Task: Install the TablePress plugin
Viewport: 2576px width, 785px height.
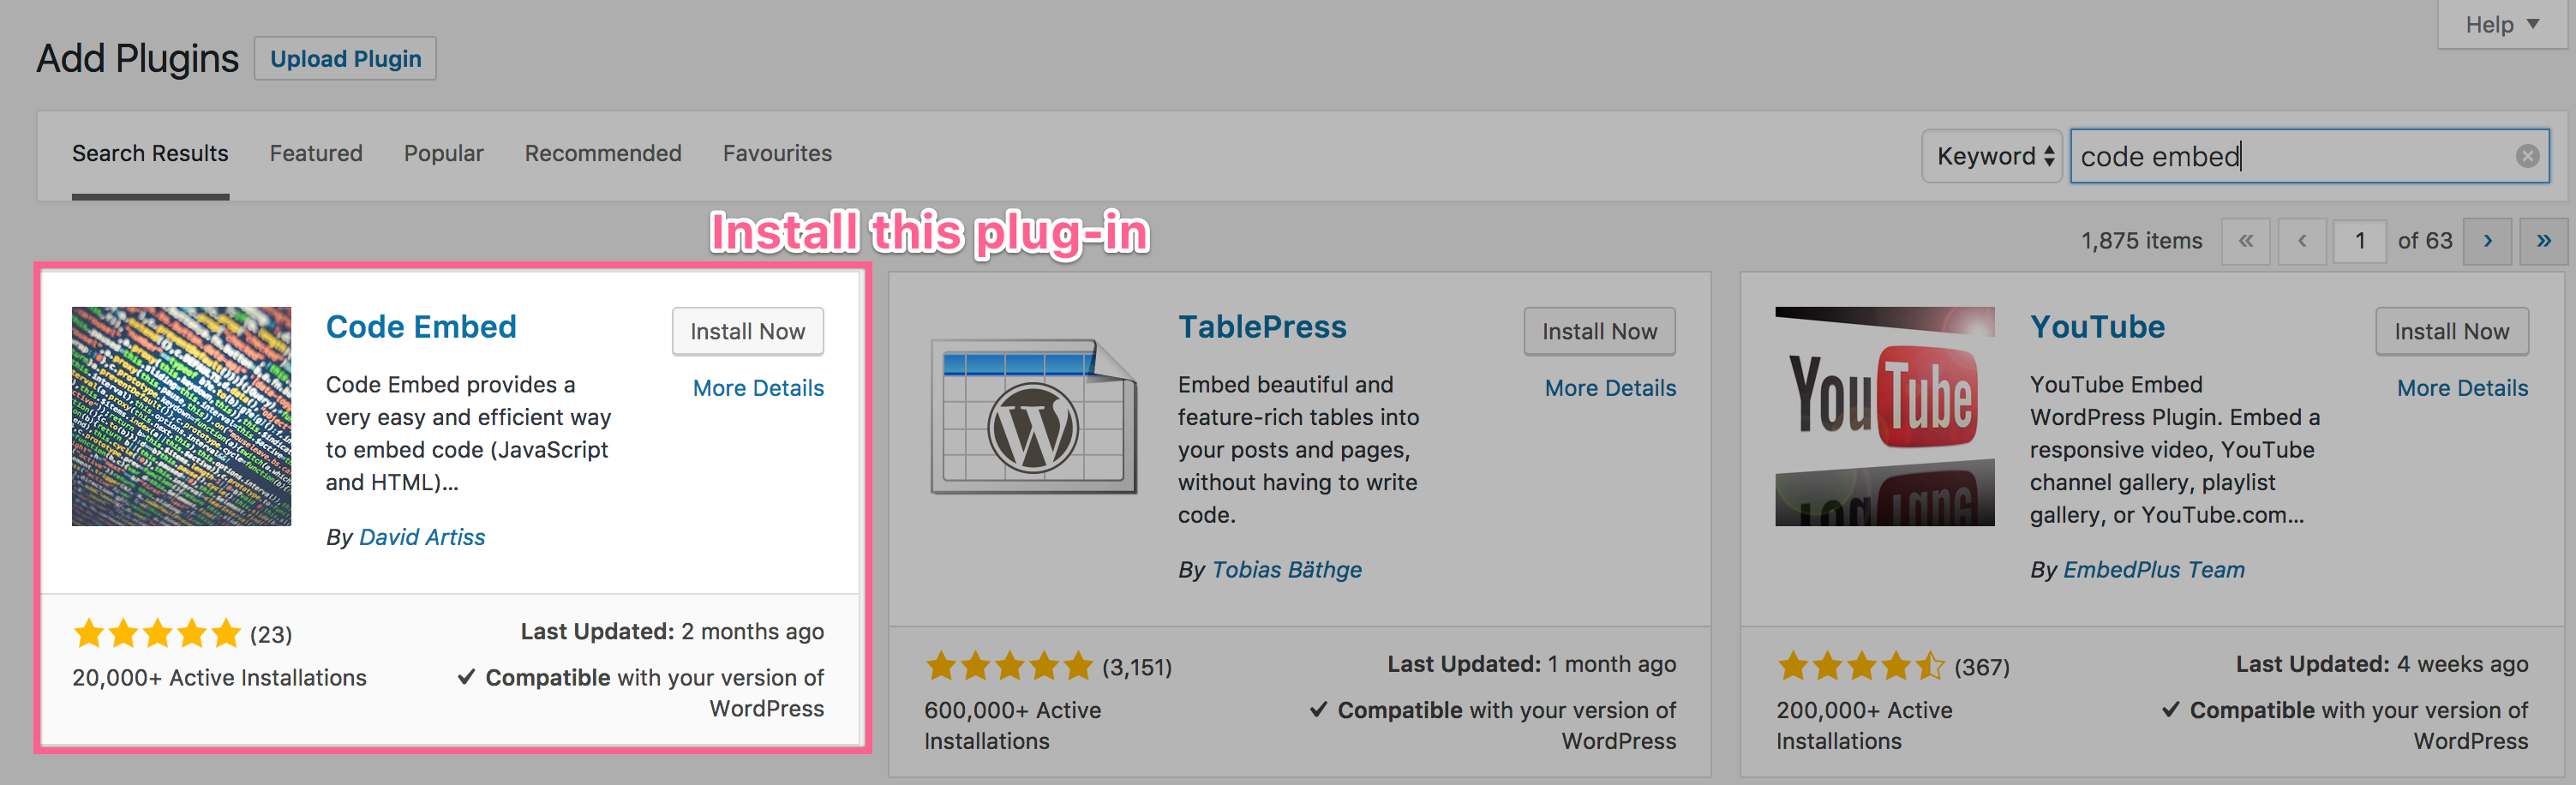Action: point(1600,331)
